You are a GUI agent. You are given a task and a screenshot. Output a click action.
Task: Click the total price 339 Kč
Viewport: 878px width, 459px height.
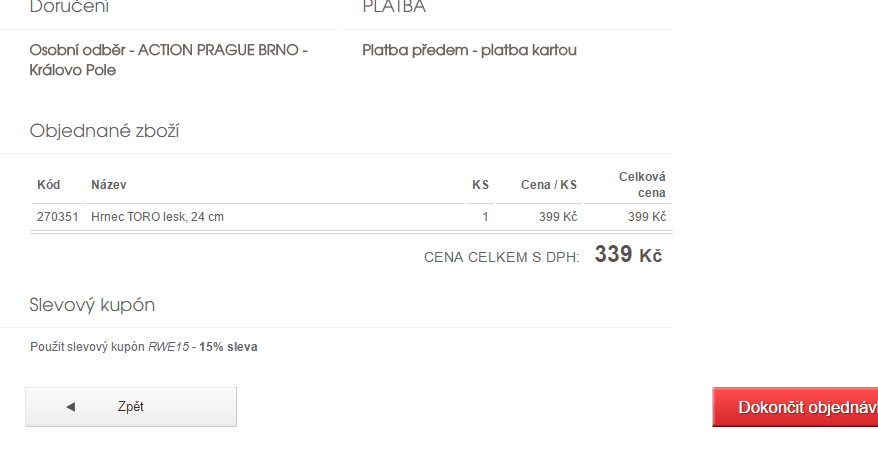click(628, 255)
